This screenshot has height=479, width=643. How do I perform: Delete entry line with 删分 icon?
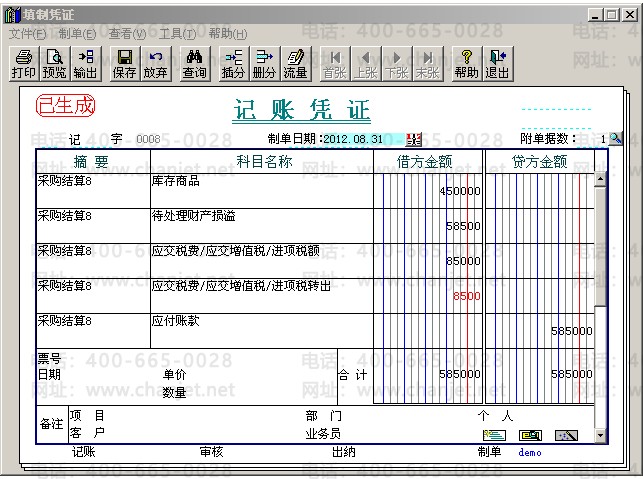pyautogui.click(x=264, y=64)
